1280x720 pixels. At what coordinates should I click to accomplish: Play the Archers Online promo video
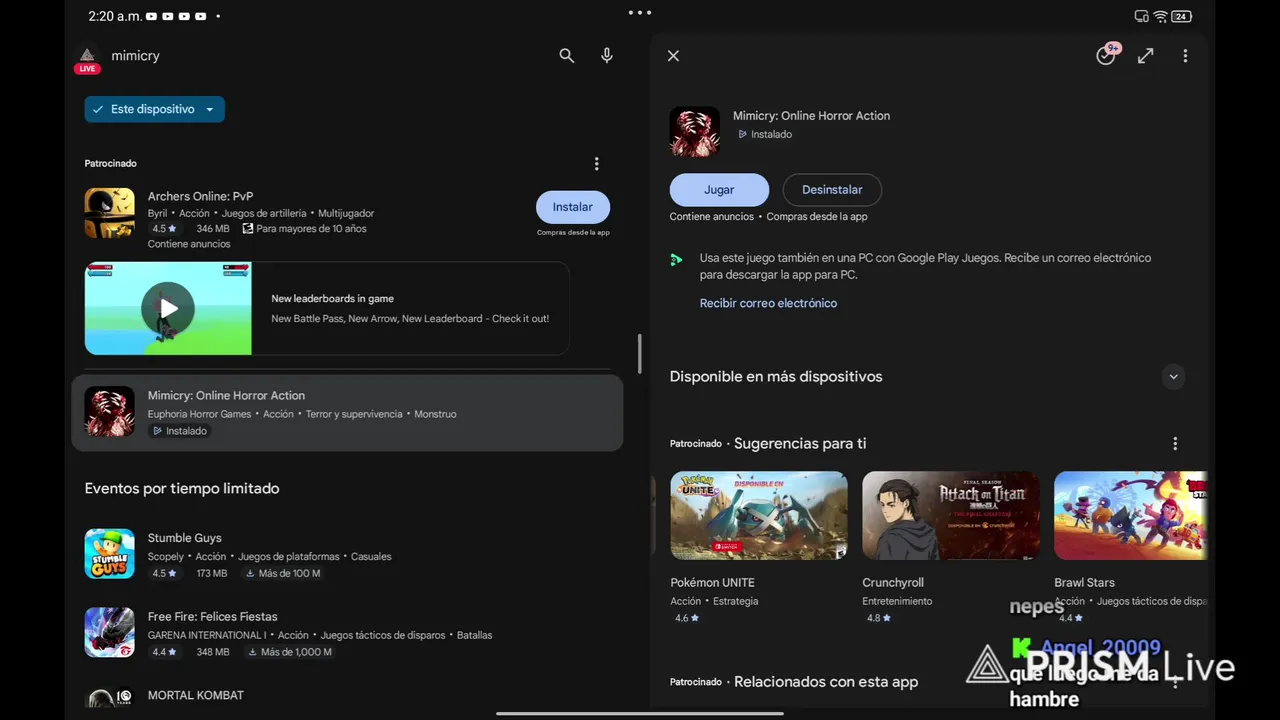[168, 308]
